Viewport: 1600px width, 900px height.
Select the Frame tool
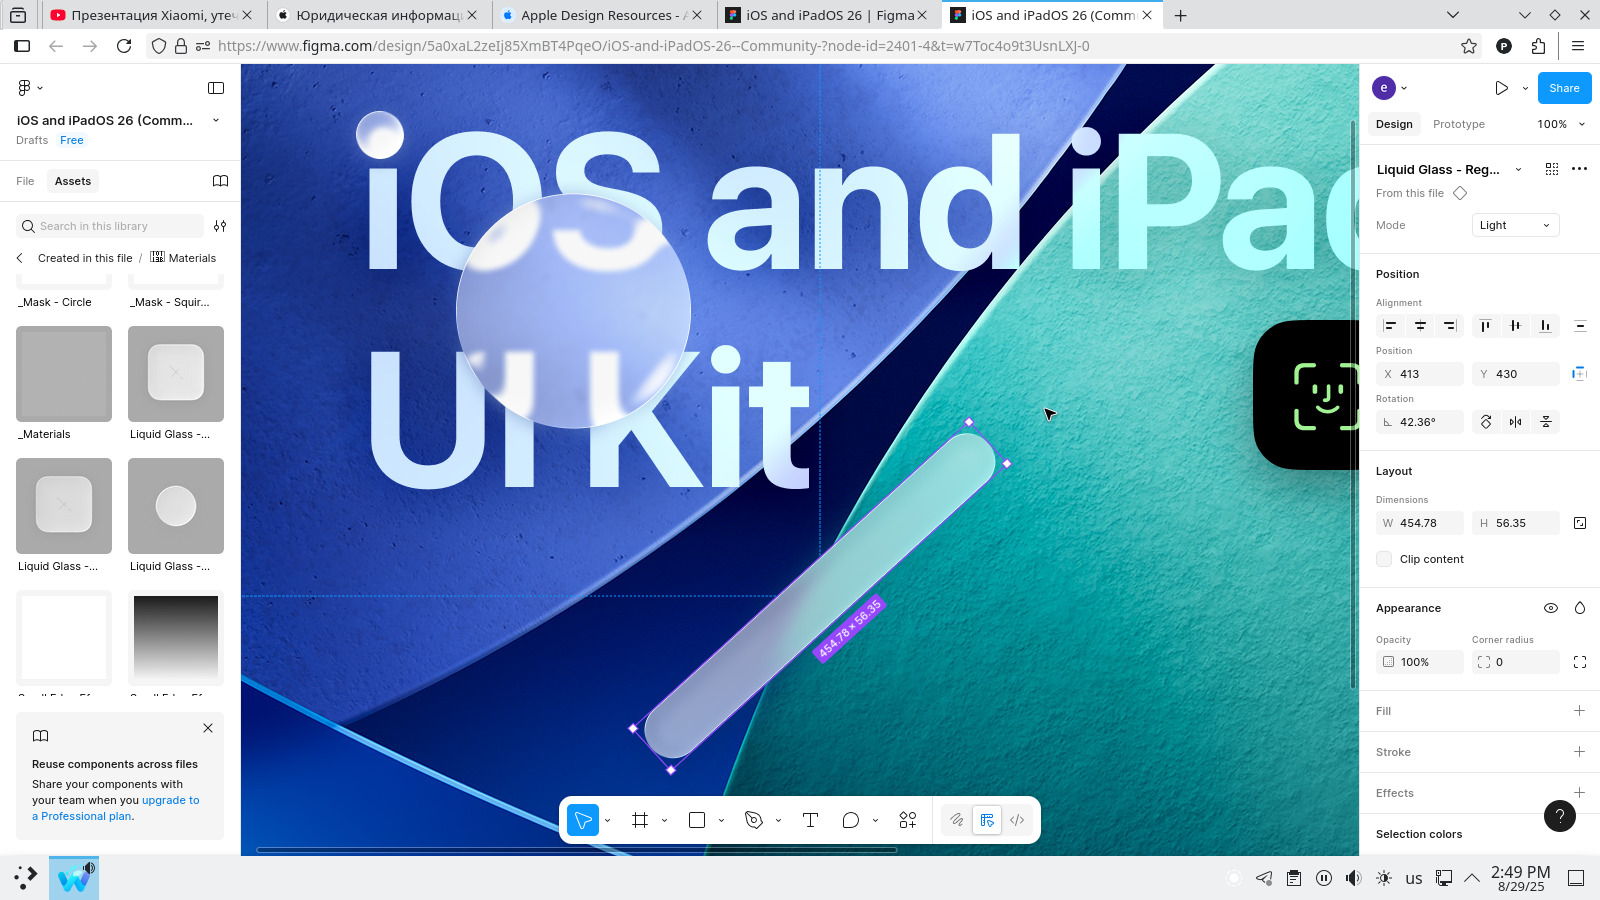coord(640,820)
